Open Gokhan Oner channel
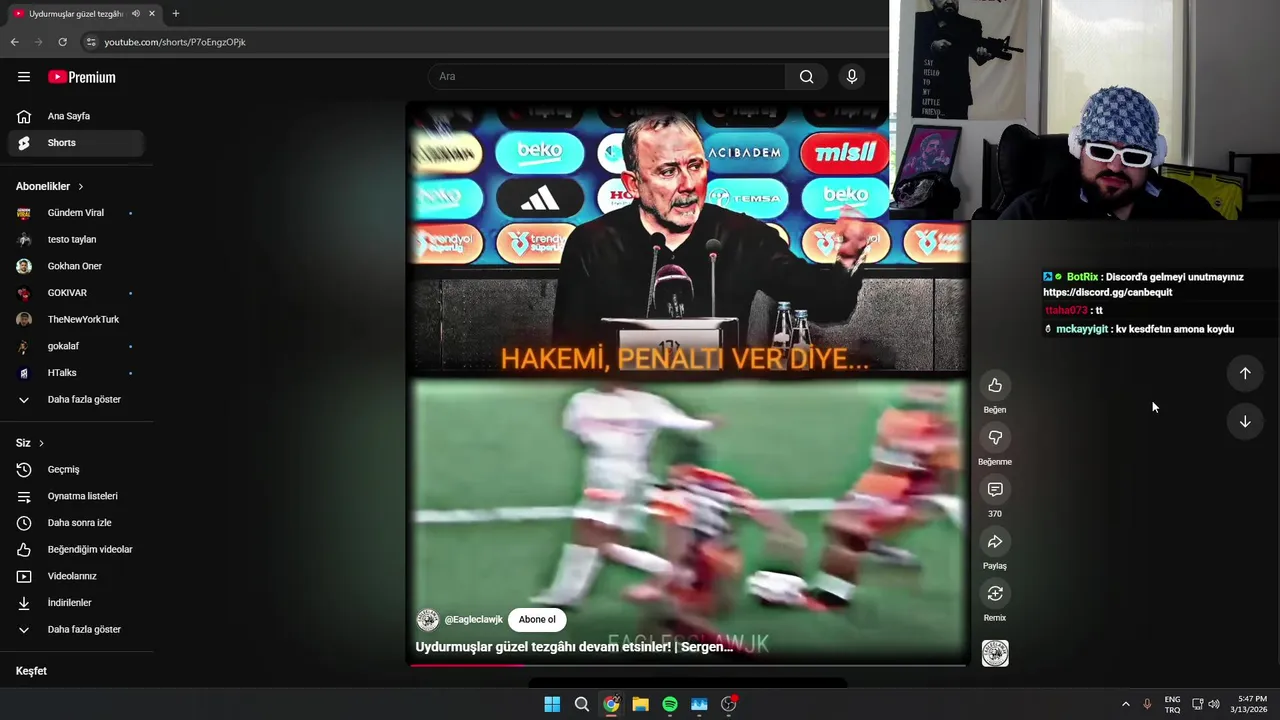1280x720 pixels. point(76,266)
